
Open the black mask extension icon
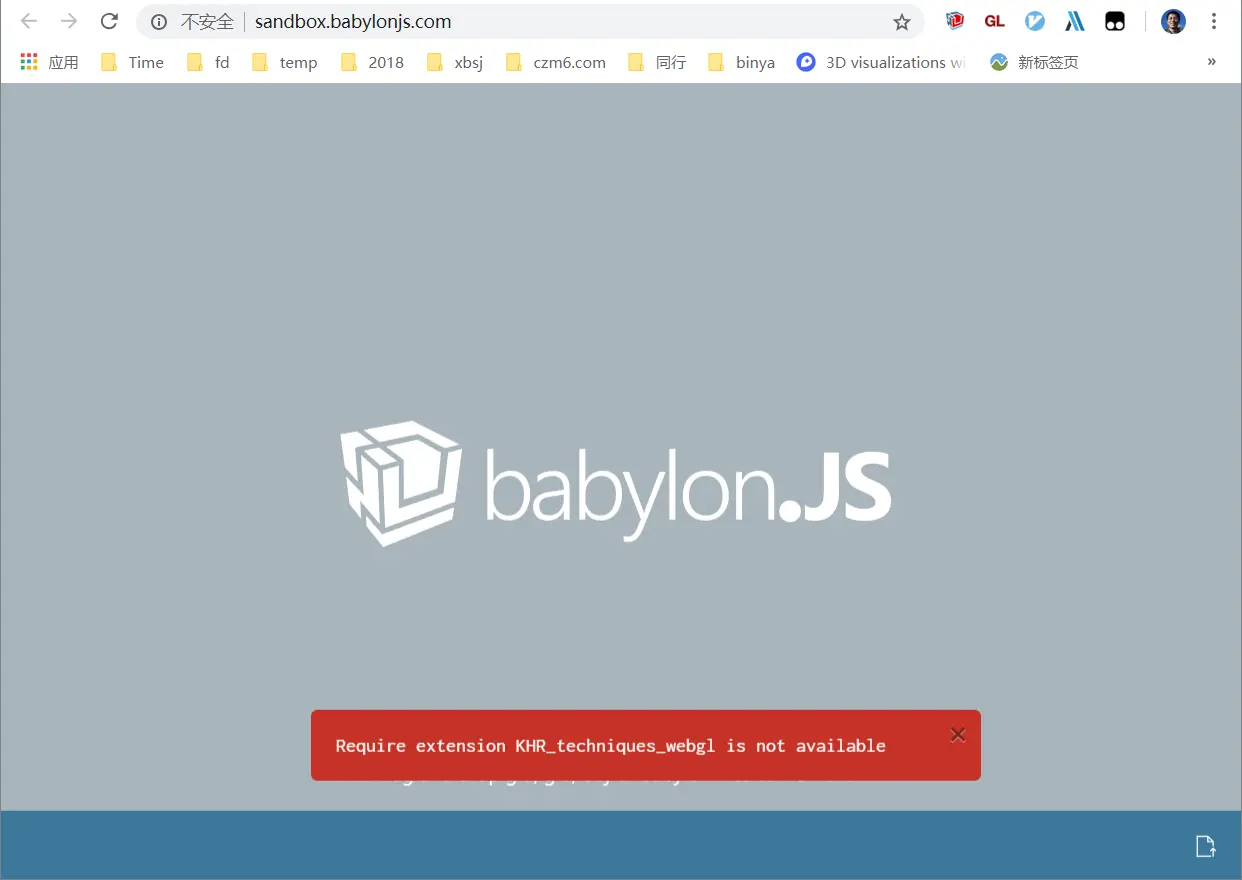[x=1115, y=21]
